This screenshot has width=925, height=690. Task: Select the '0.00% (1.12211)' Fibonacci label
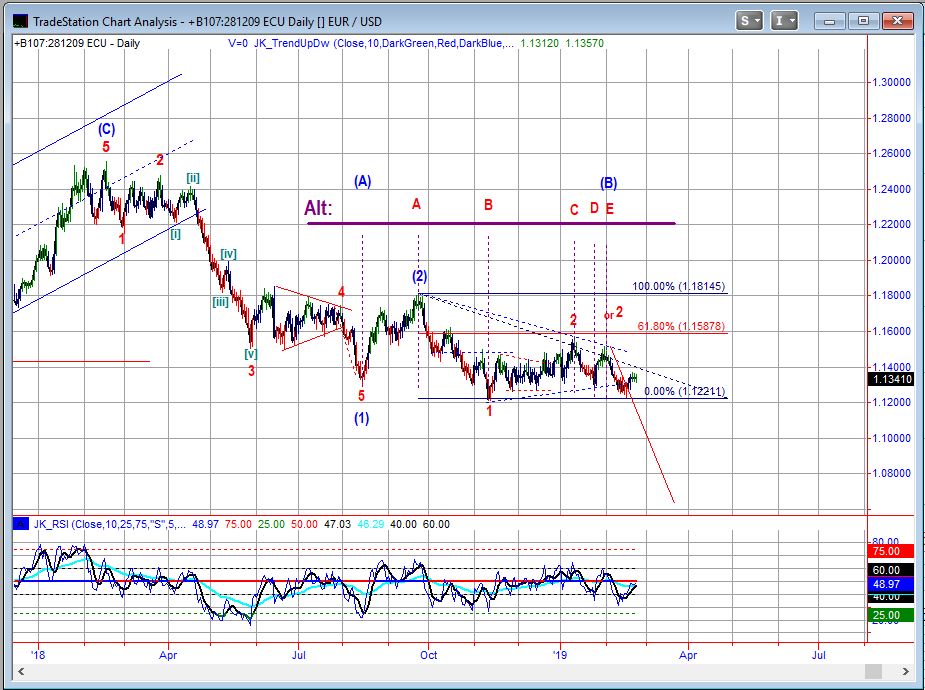click(684, 391)
